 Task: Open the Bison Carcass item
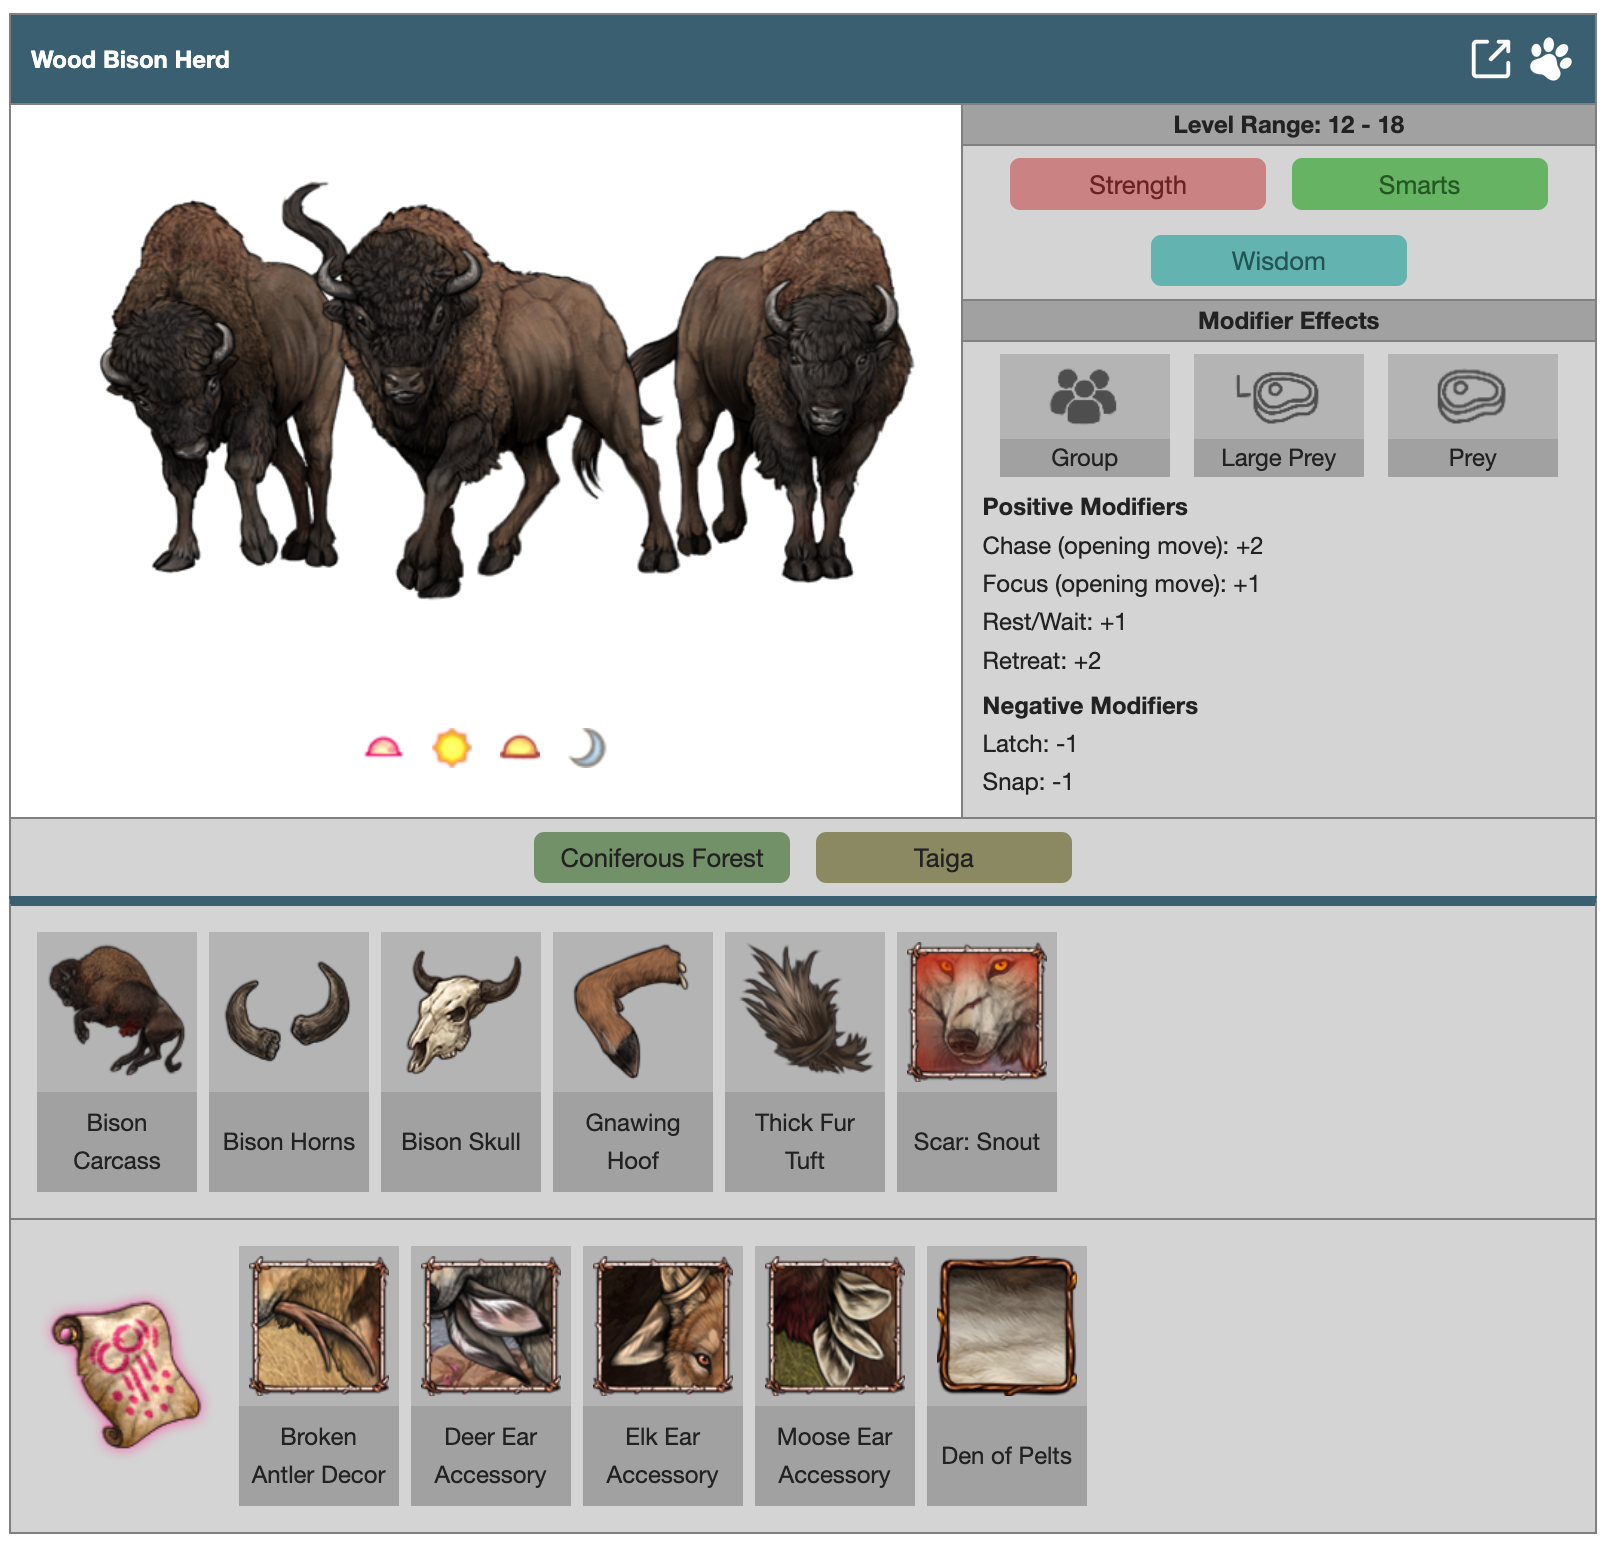(117, 1060)
